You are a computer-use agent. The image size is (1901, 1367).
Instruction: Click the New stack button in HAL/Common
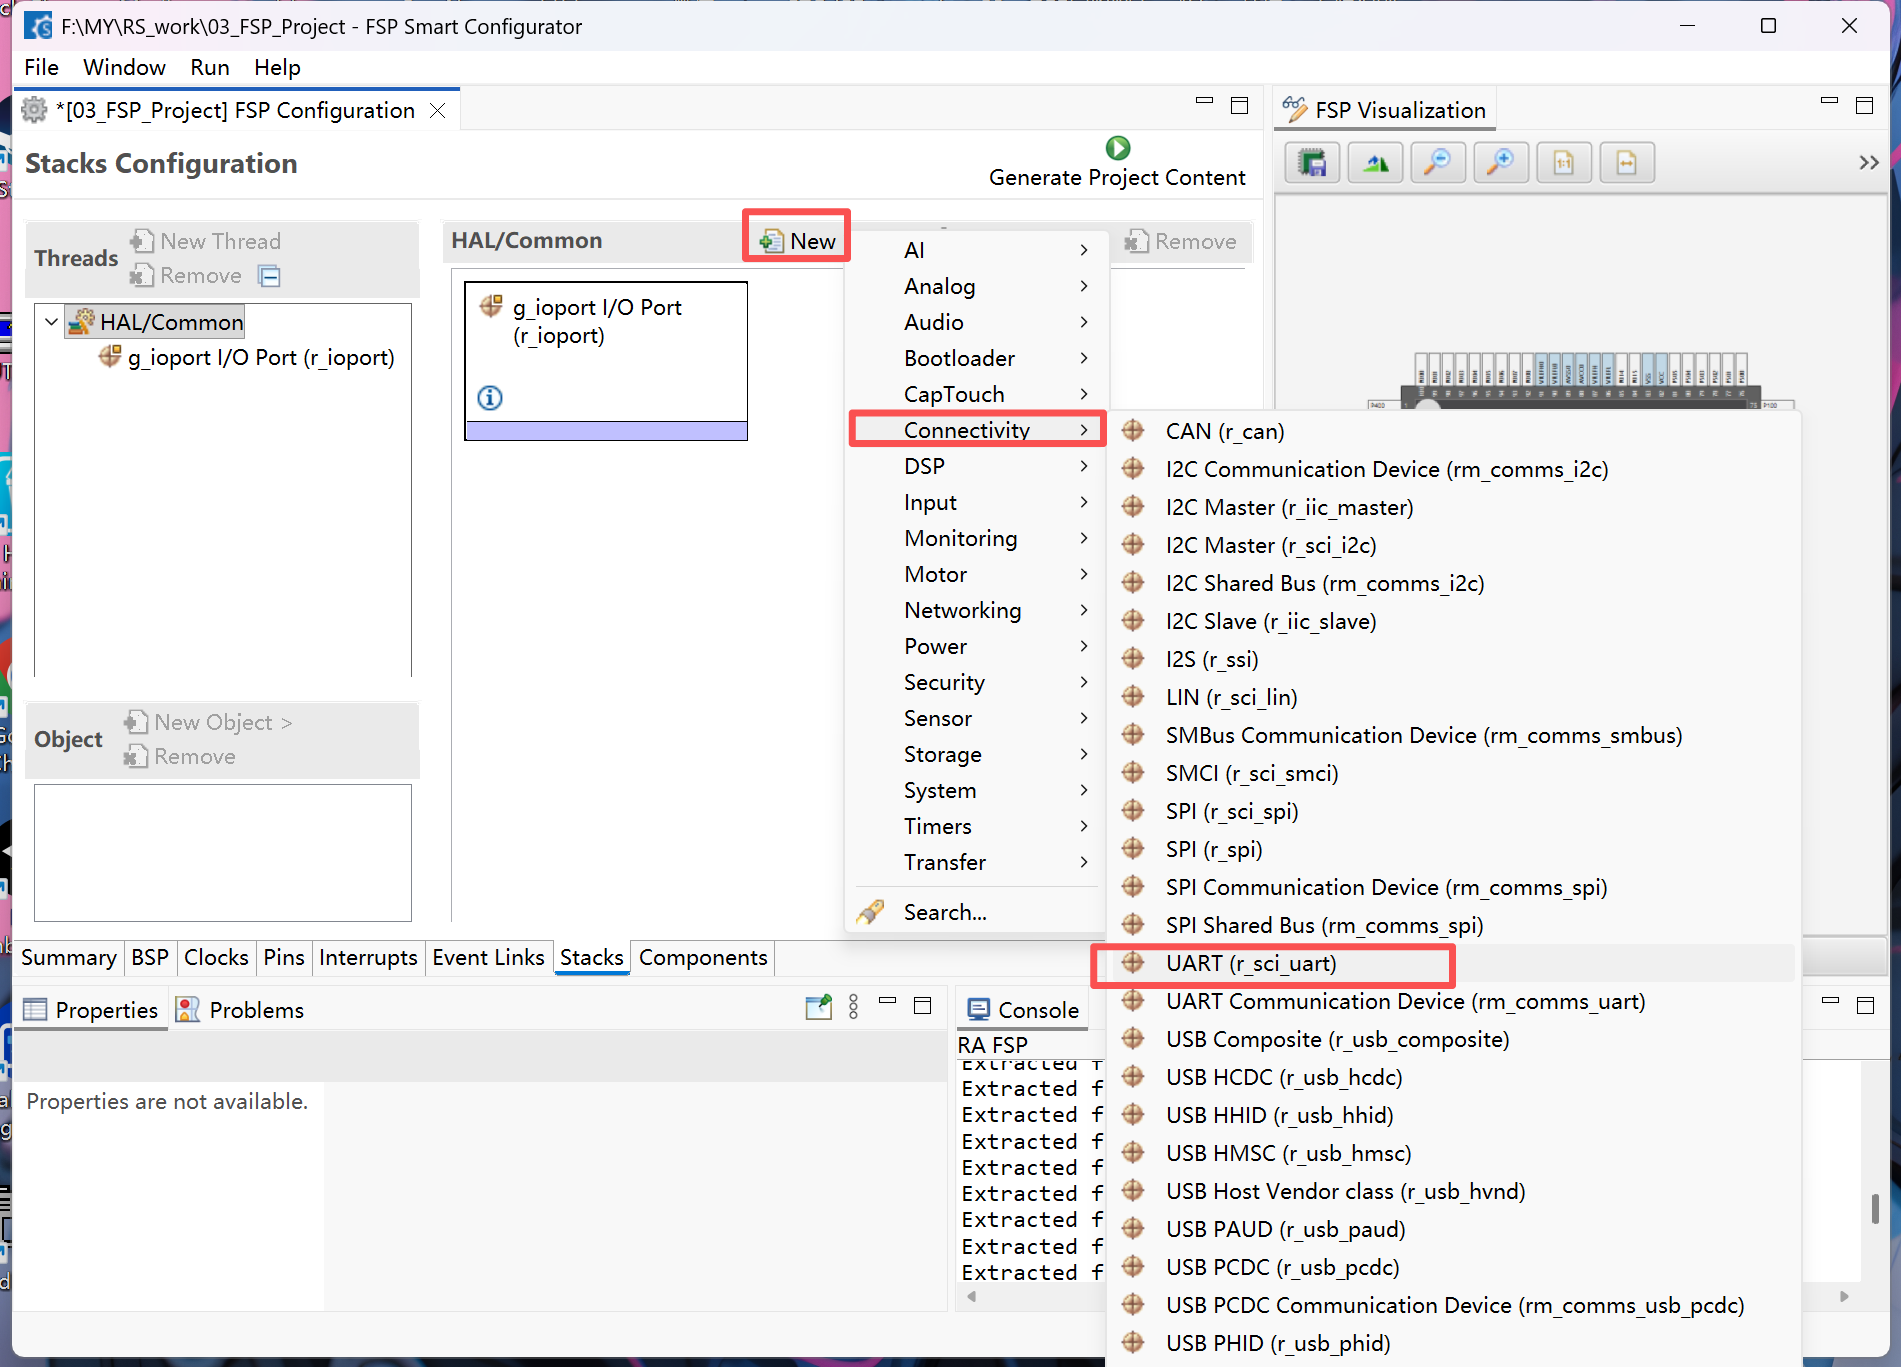[798, 241]
